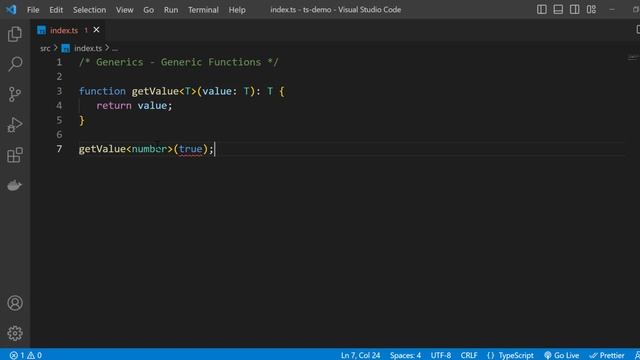Open the Go menu

tap(149, 10)
